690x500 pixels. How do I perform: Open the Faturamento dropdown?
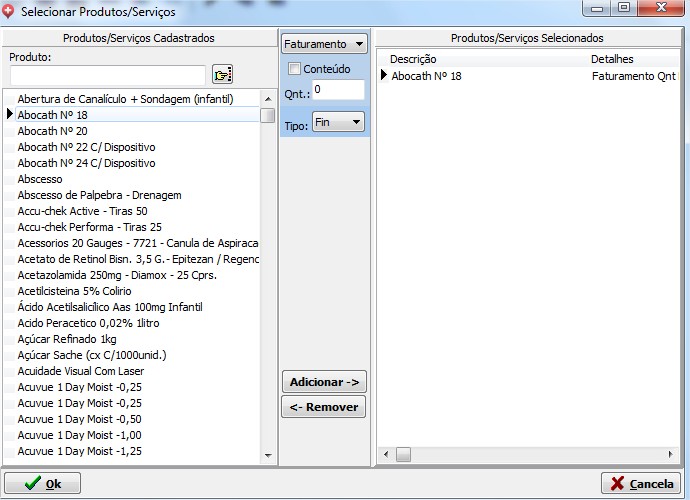pos(324,44)
